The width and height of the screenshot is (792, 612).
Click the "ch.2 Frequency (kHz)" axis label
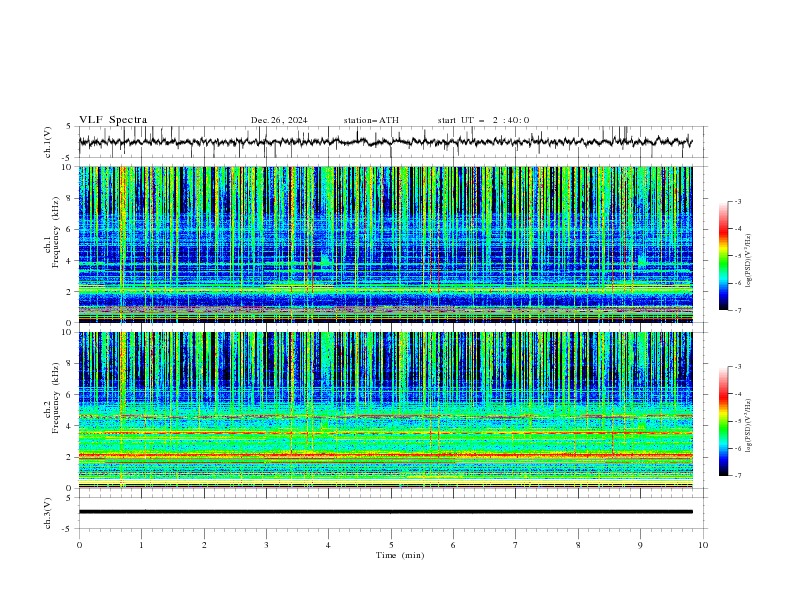[x=52, y=398]
